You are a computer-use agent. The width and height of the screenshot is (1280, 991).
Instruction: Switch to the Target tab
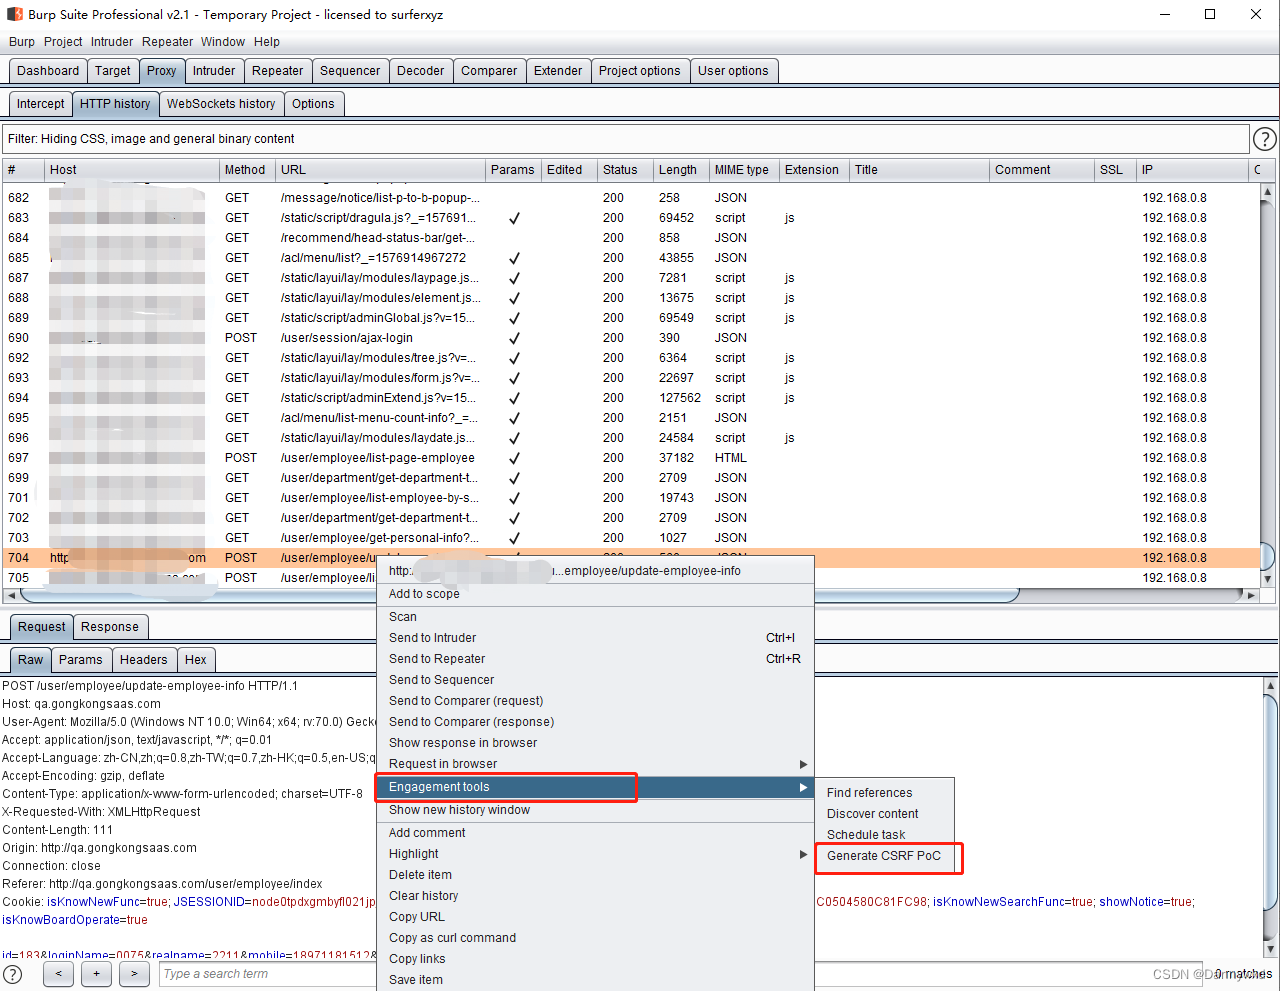click(113, 71)
